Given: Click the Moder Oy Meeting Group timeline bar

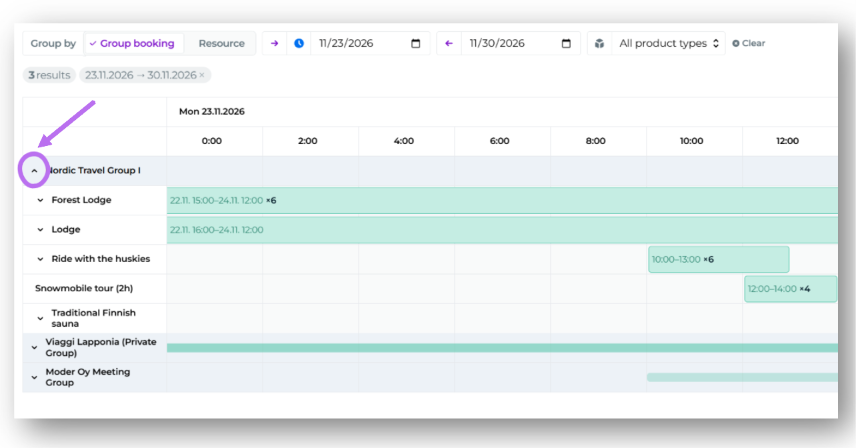Looking at the screenshot, I should (x=742, y=377).
